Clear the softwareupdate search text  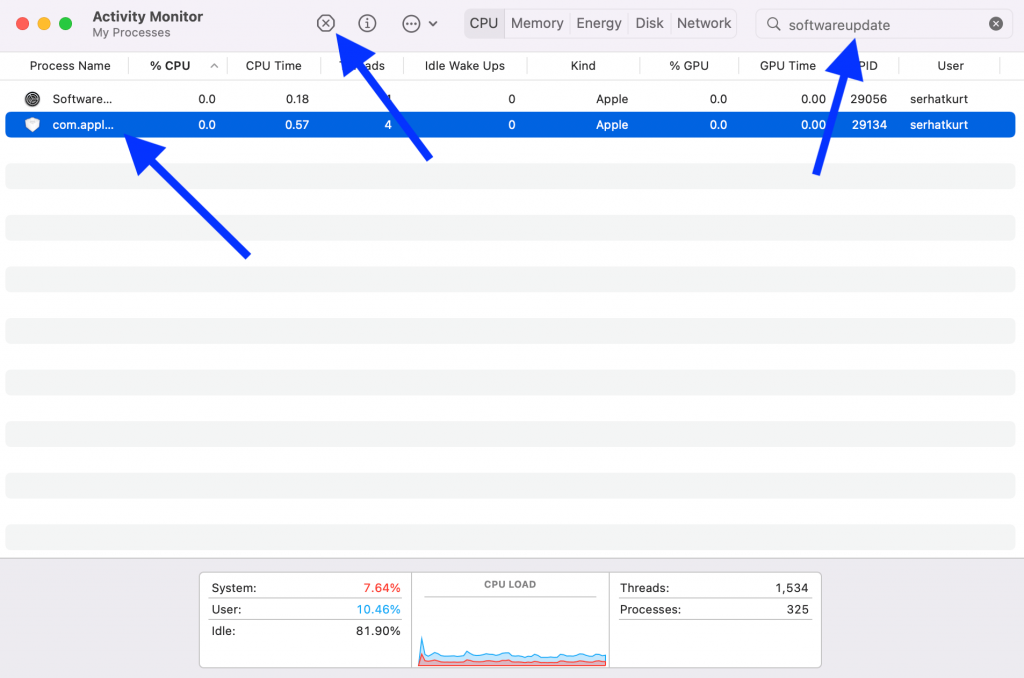(995, 24)
